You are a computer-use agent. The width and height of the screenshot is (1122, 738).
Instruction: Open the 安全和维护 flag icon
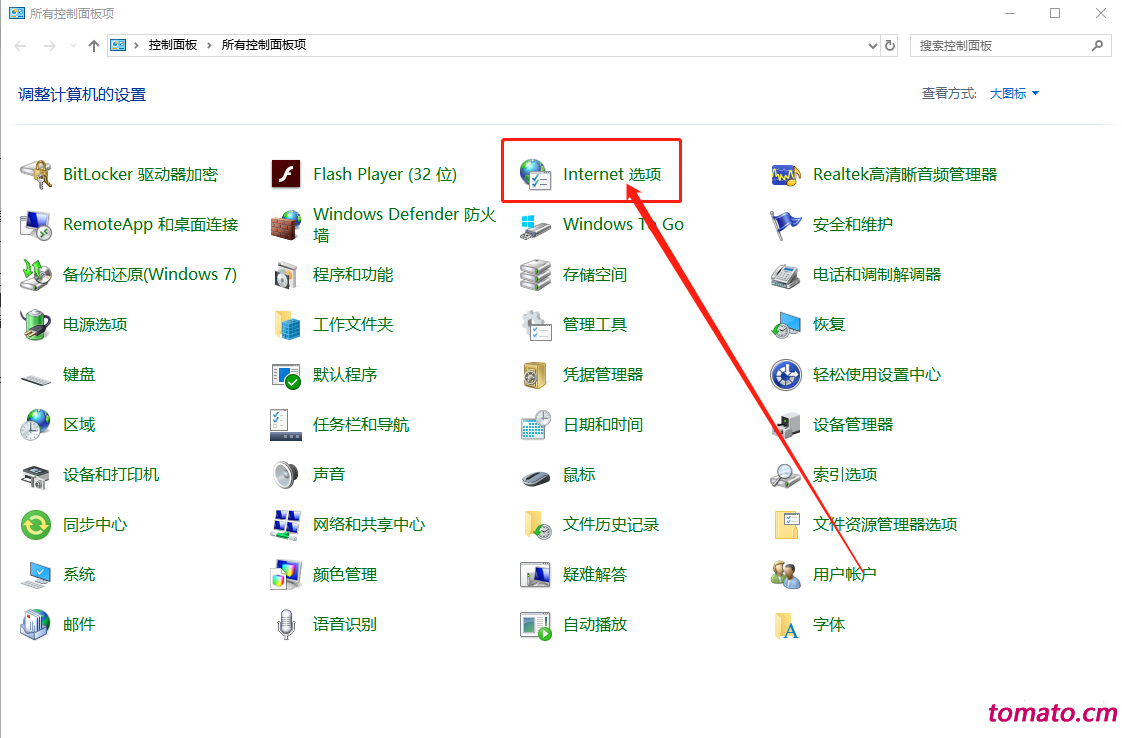(786, 225)
